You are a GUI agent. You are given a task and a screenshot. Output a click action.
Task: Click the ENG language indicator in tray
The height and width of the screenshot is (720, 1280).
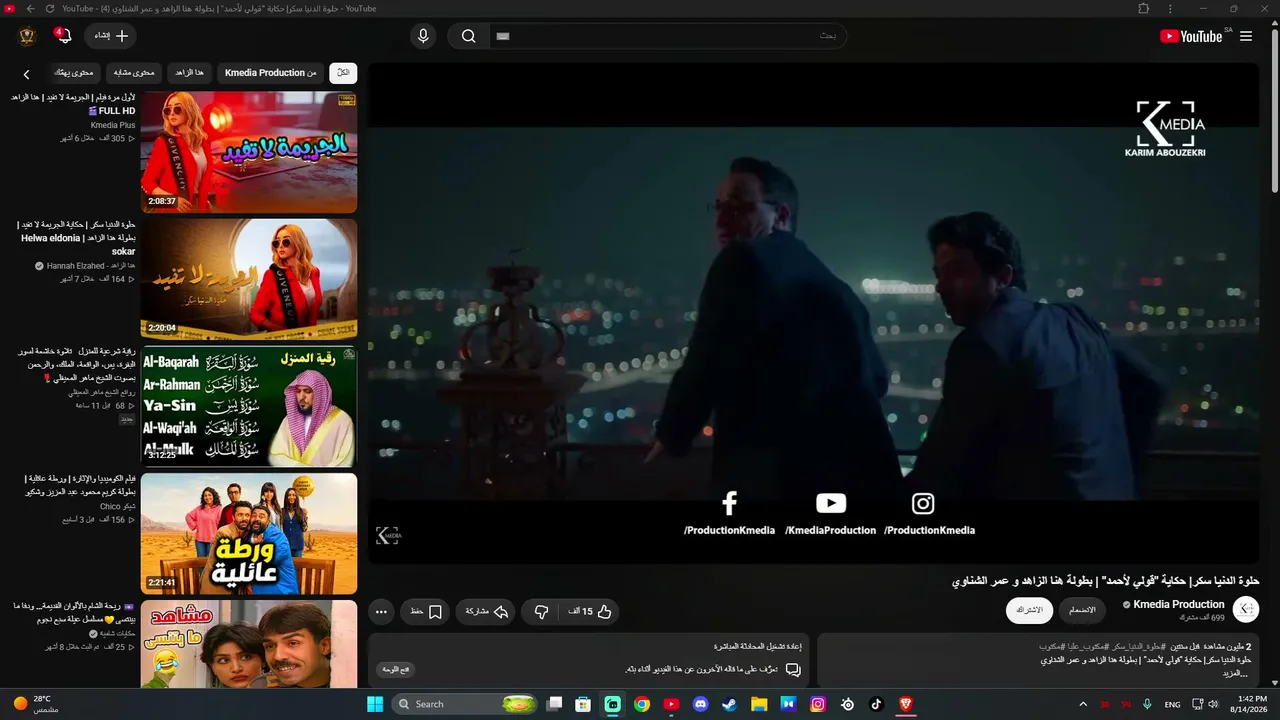point(1172,705)
